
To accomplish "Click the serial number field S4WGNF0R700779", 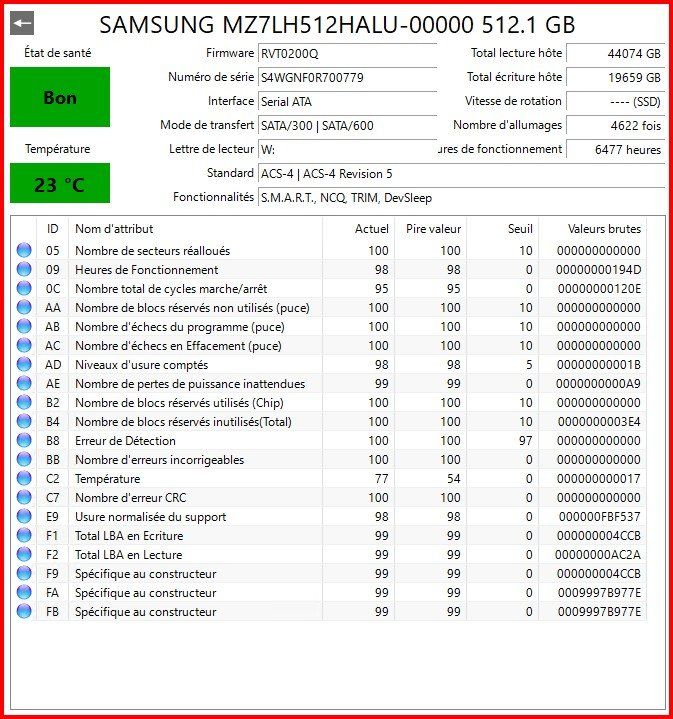I will (347, 77).
